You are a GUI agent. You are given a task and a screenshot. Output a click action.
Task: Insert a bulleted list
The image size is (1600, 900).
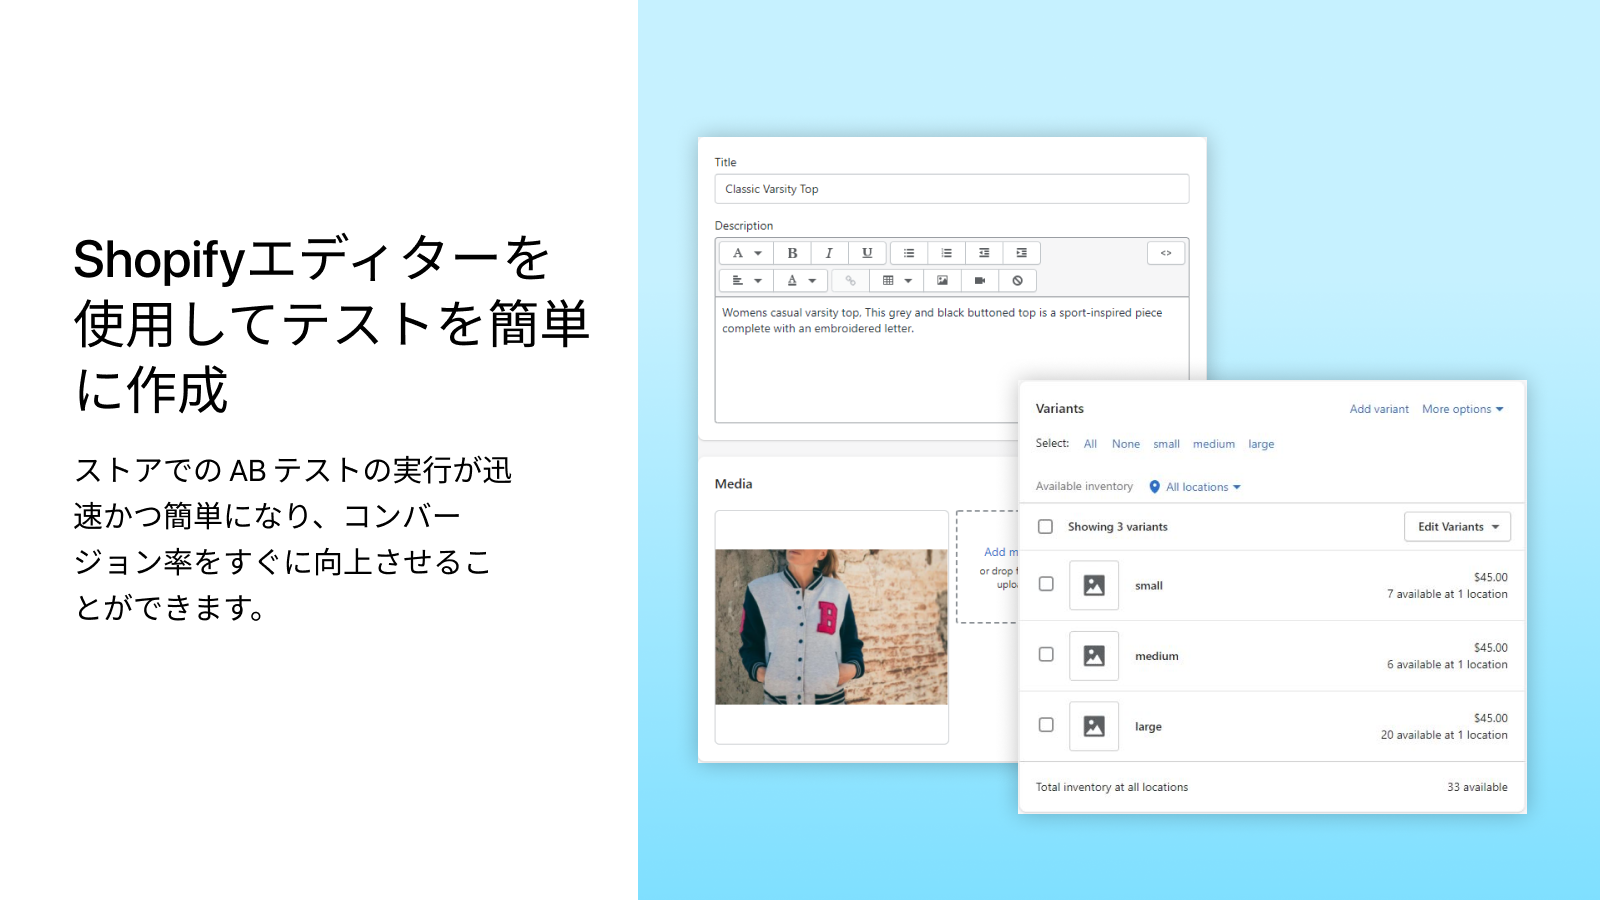click(x=909, y=253)
